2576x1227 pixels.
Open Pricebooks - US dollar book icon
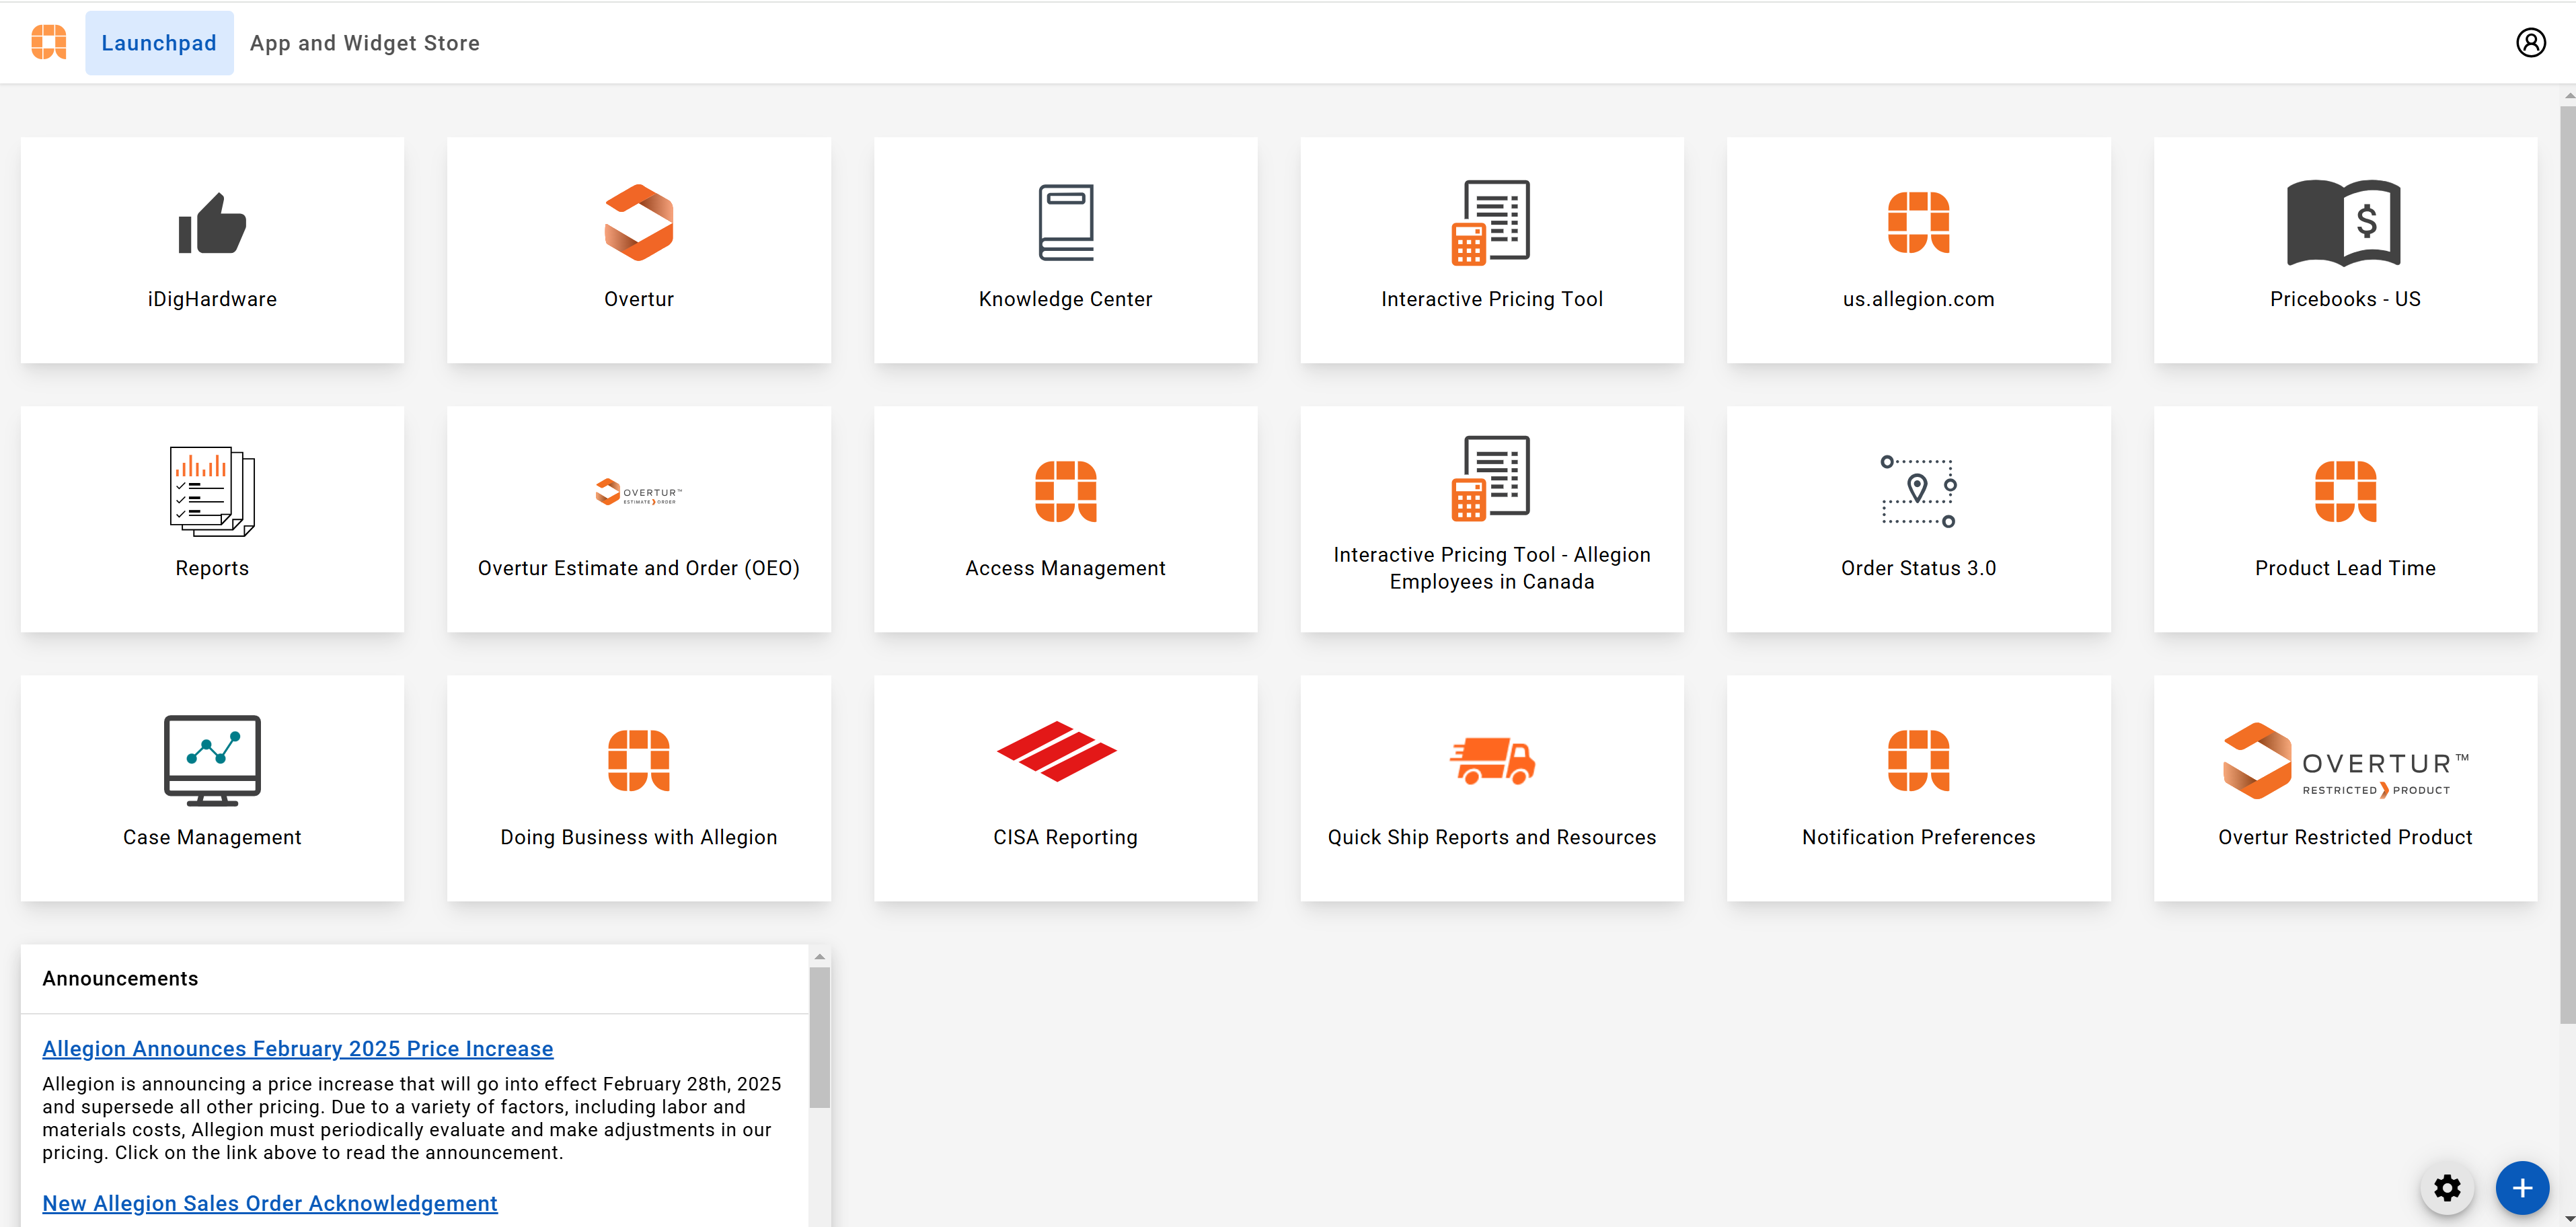2344,223
